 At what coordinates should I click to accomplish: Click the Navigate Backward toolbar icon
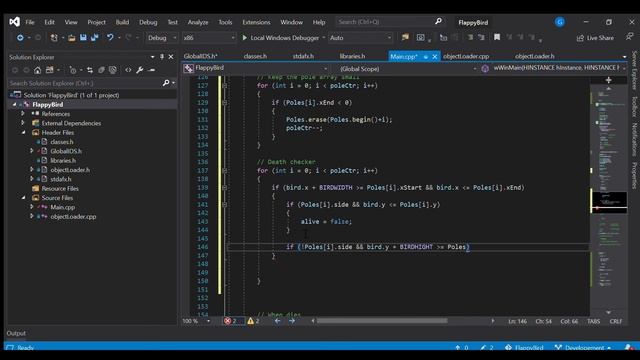(20, 38)
